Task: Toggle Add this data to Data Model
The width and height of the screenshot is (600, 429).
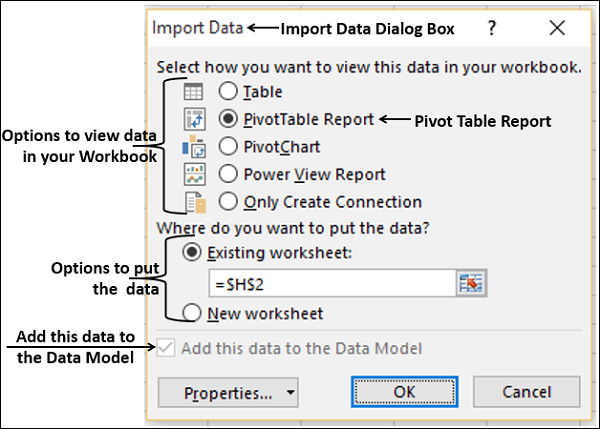Action: 166,348
